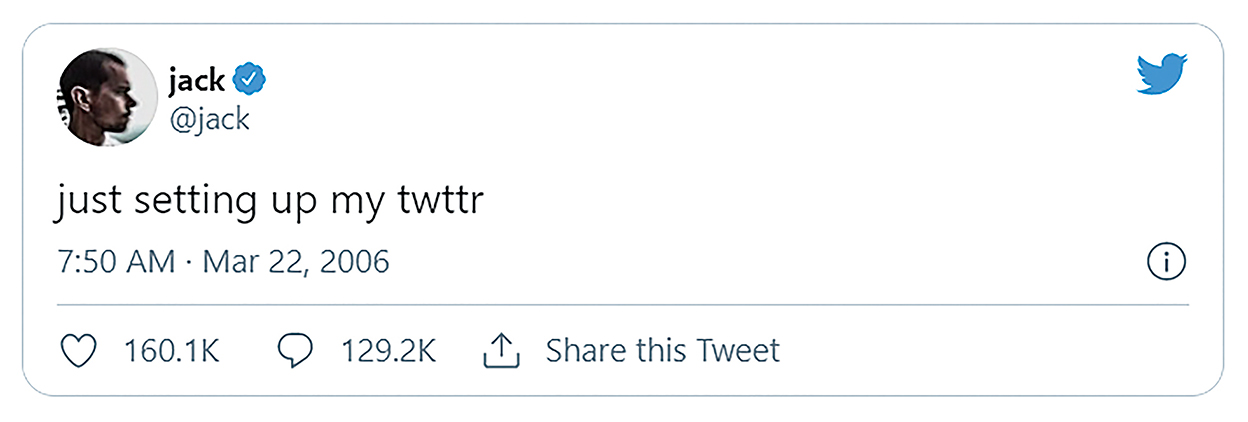Click the divider line above the actions
Screen dimensions: 1248x422
point(620,304)
